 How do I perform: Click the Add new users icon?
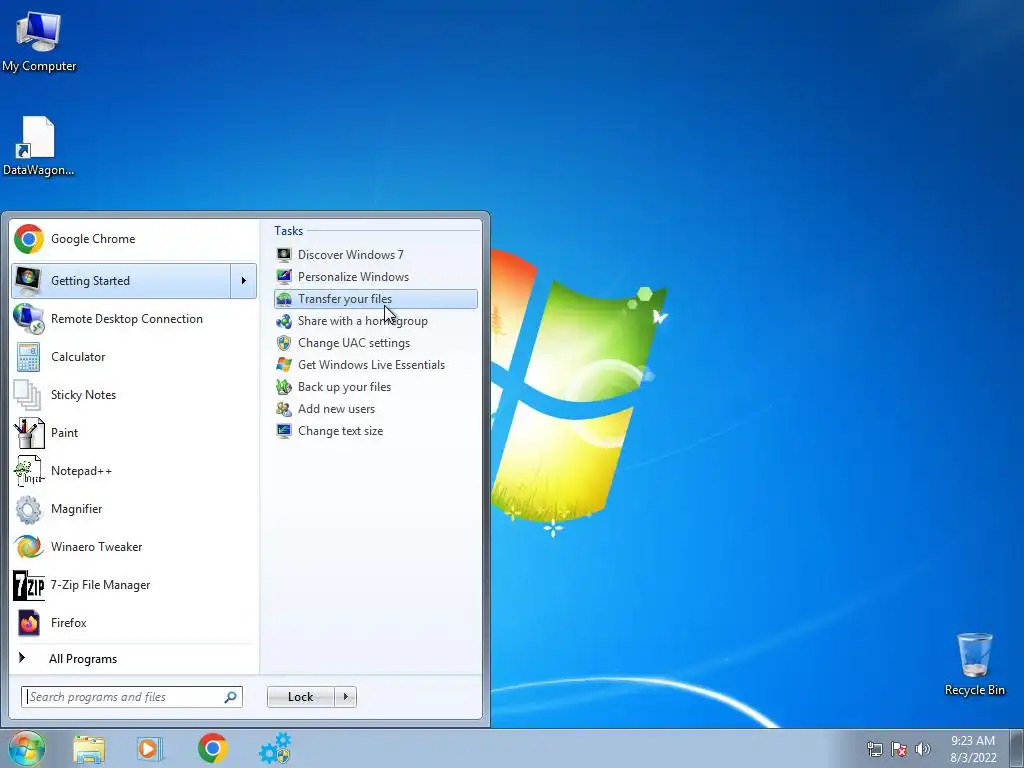pyautogui.click(x=283, y=409)
